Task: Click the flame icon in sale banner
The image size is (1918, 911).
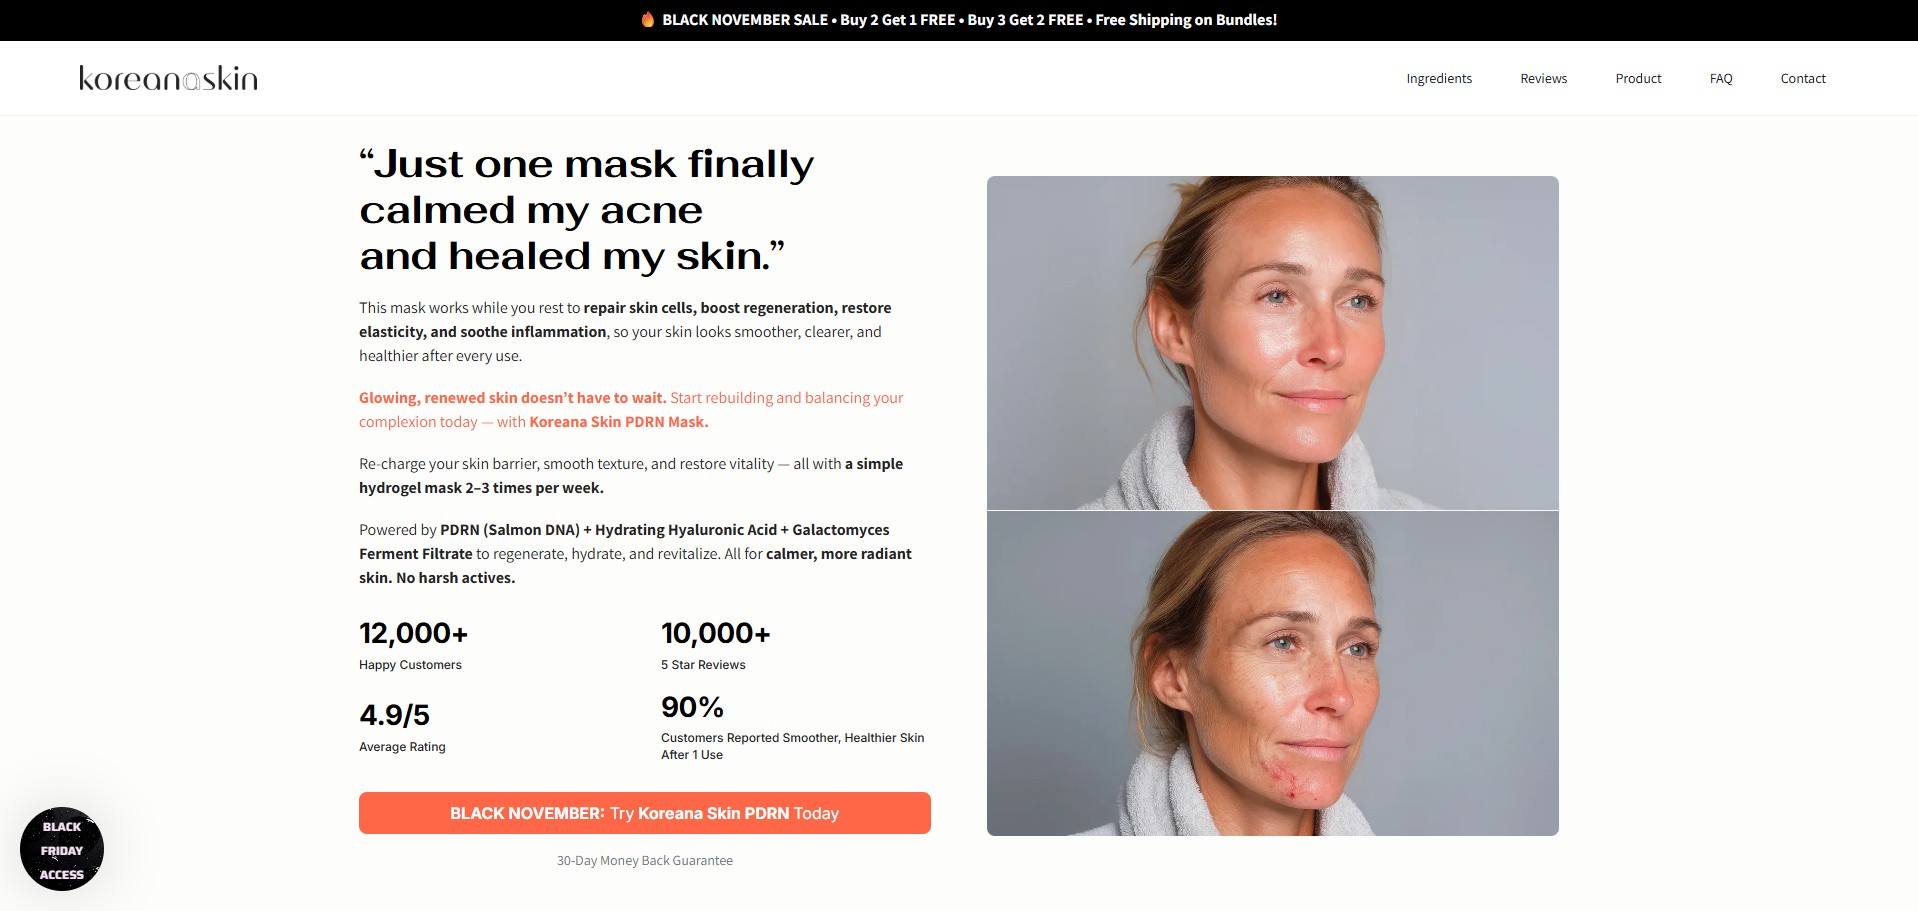Action: click(x=648, y=19)
